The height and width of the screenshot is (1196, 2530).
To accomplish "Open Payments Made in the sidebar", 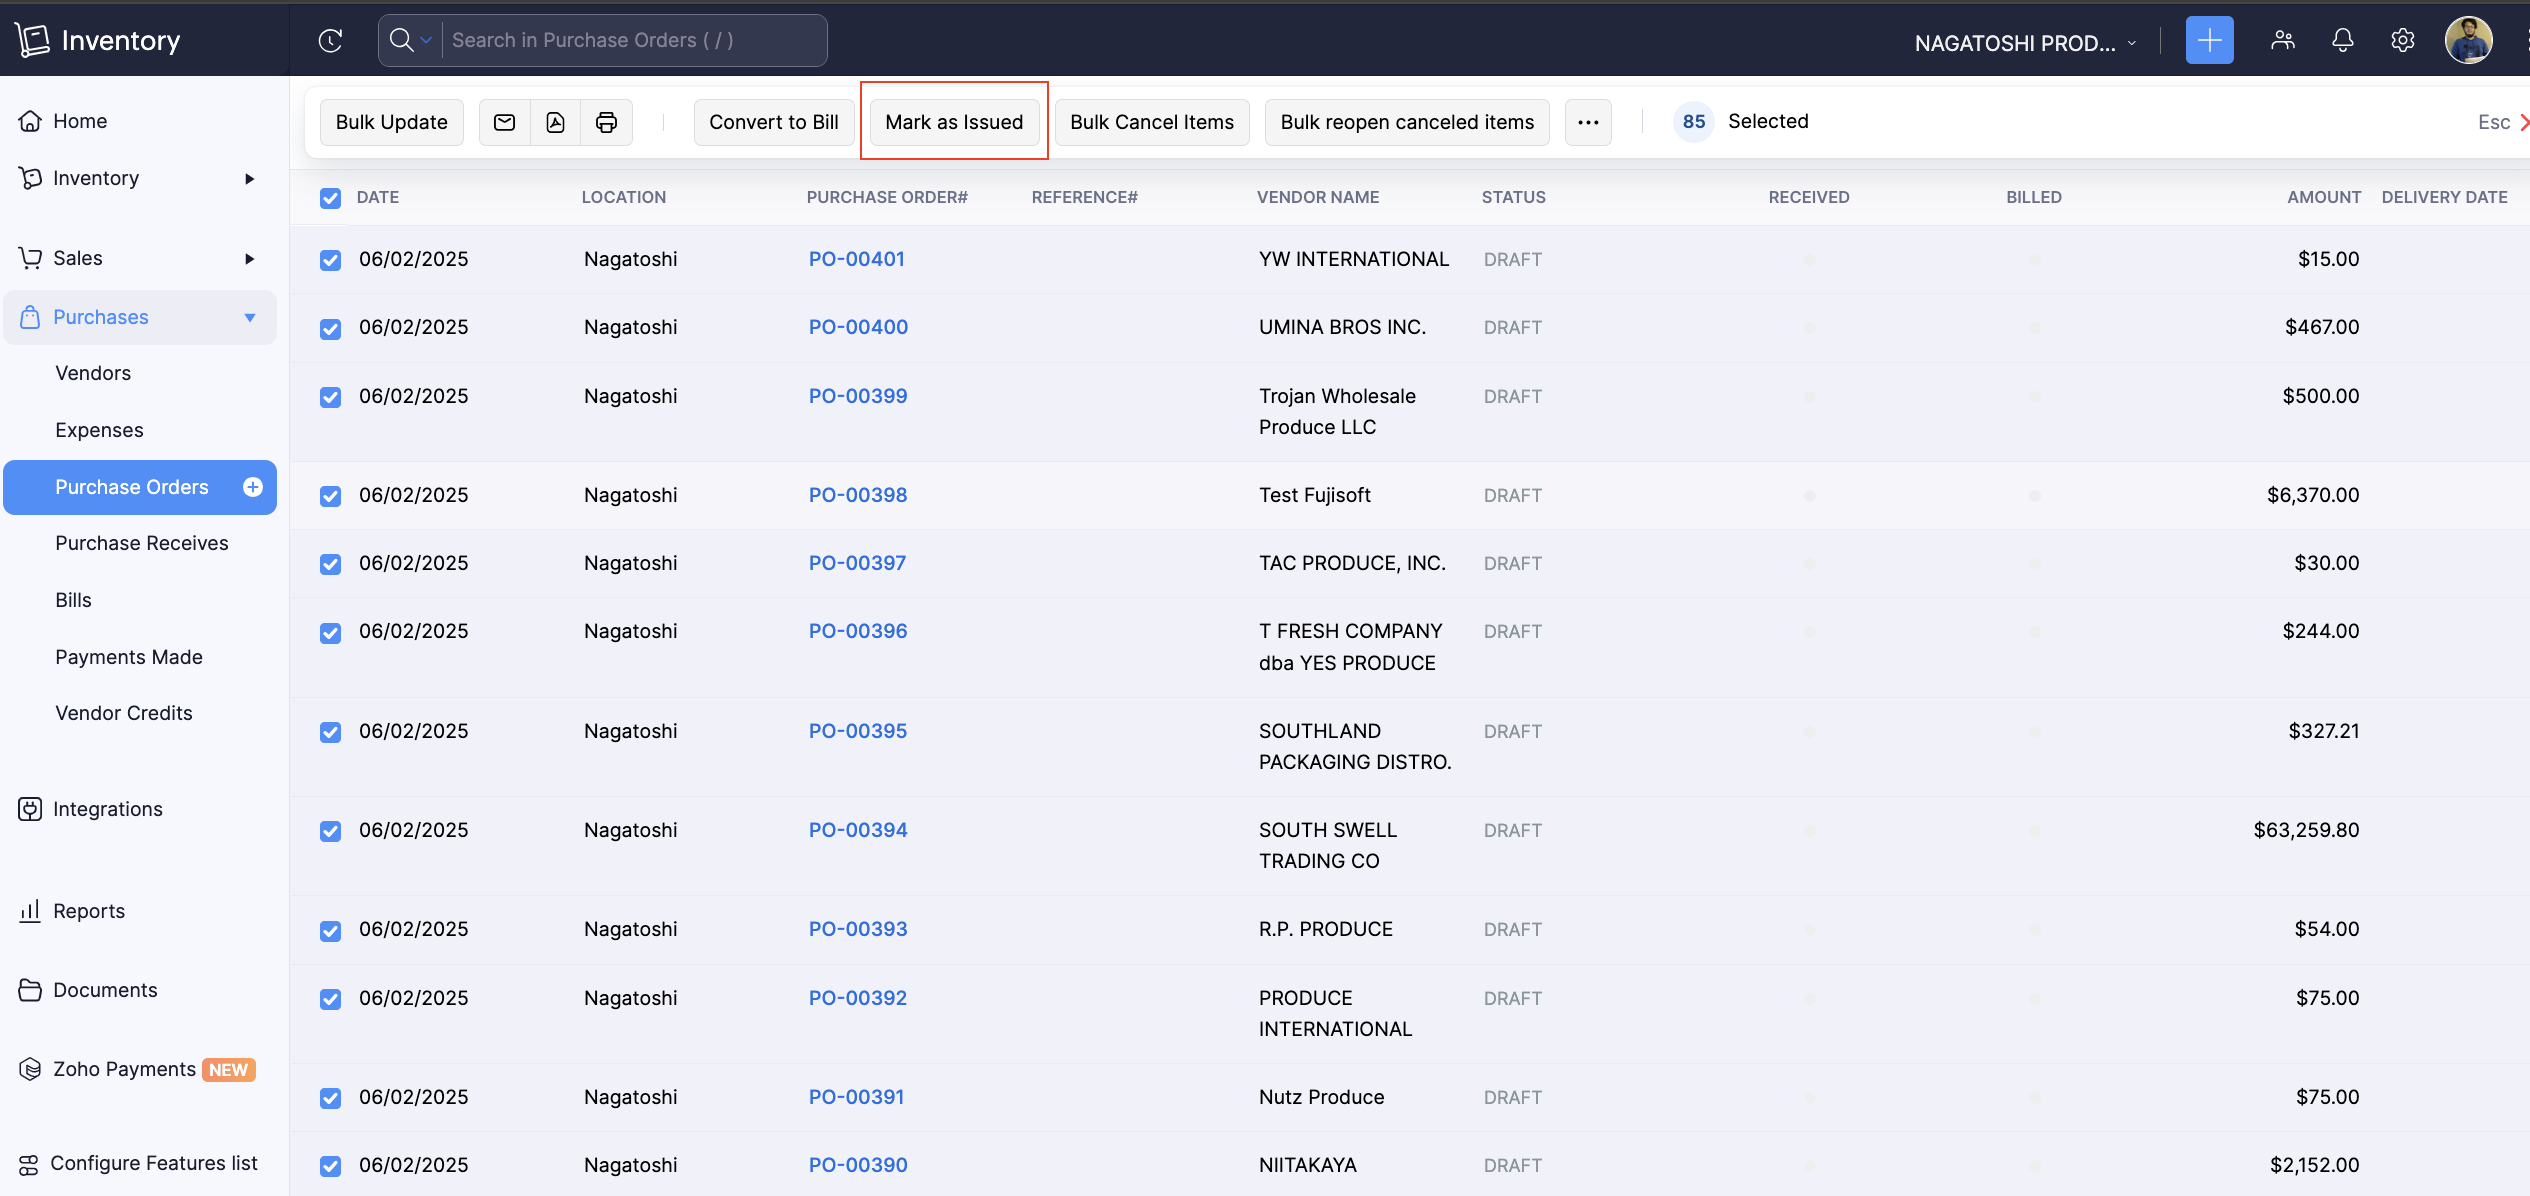I will (x=129, y=657).
